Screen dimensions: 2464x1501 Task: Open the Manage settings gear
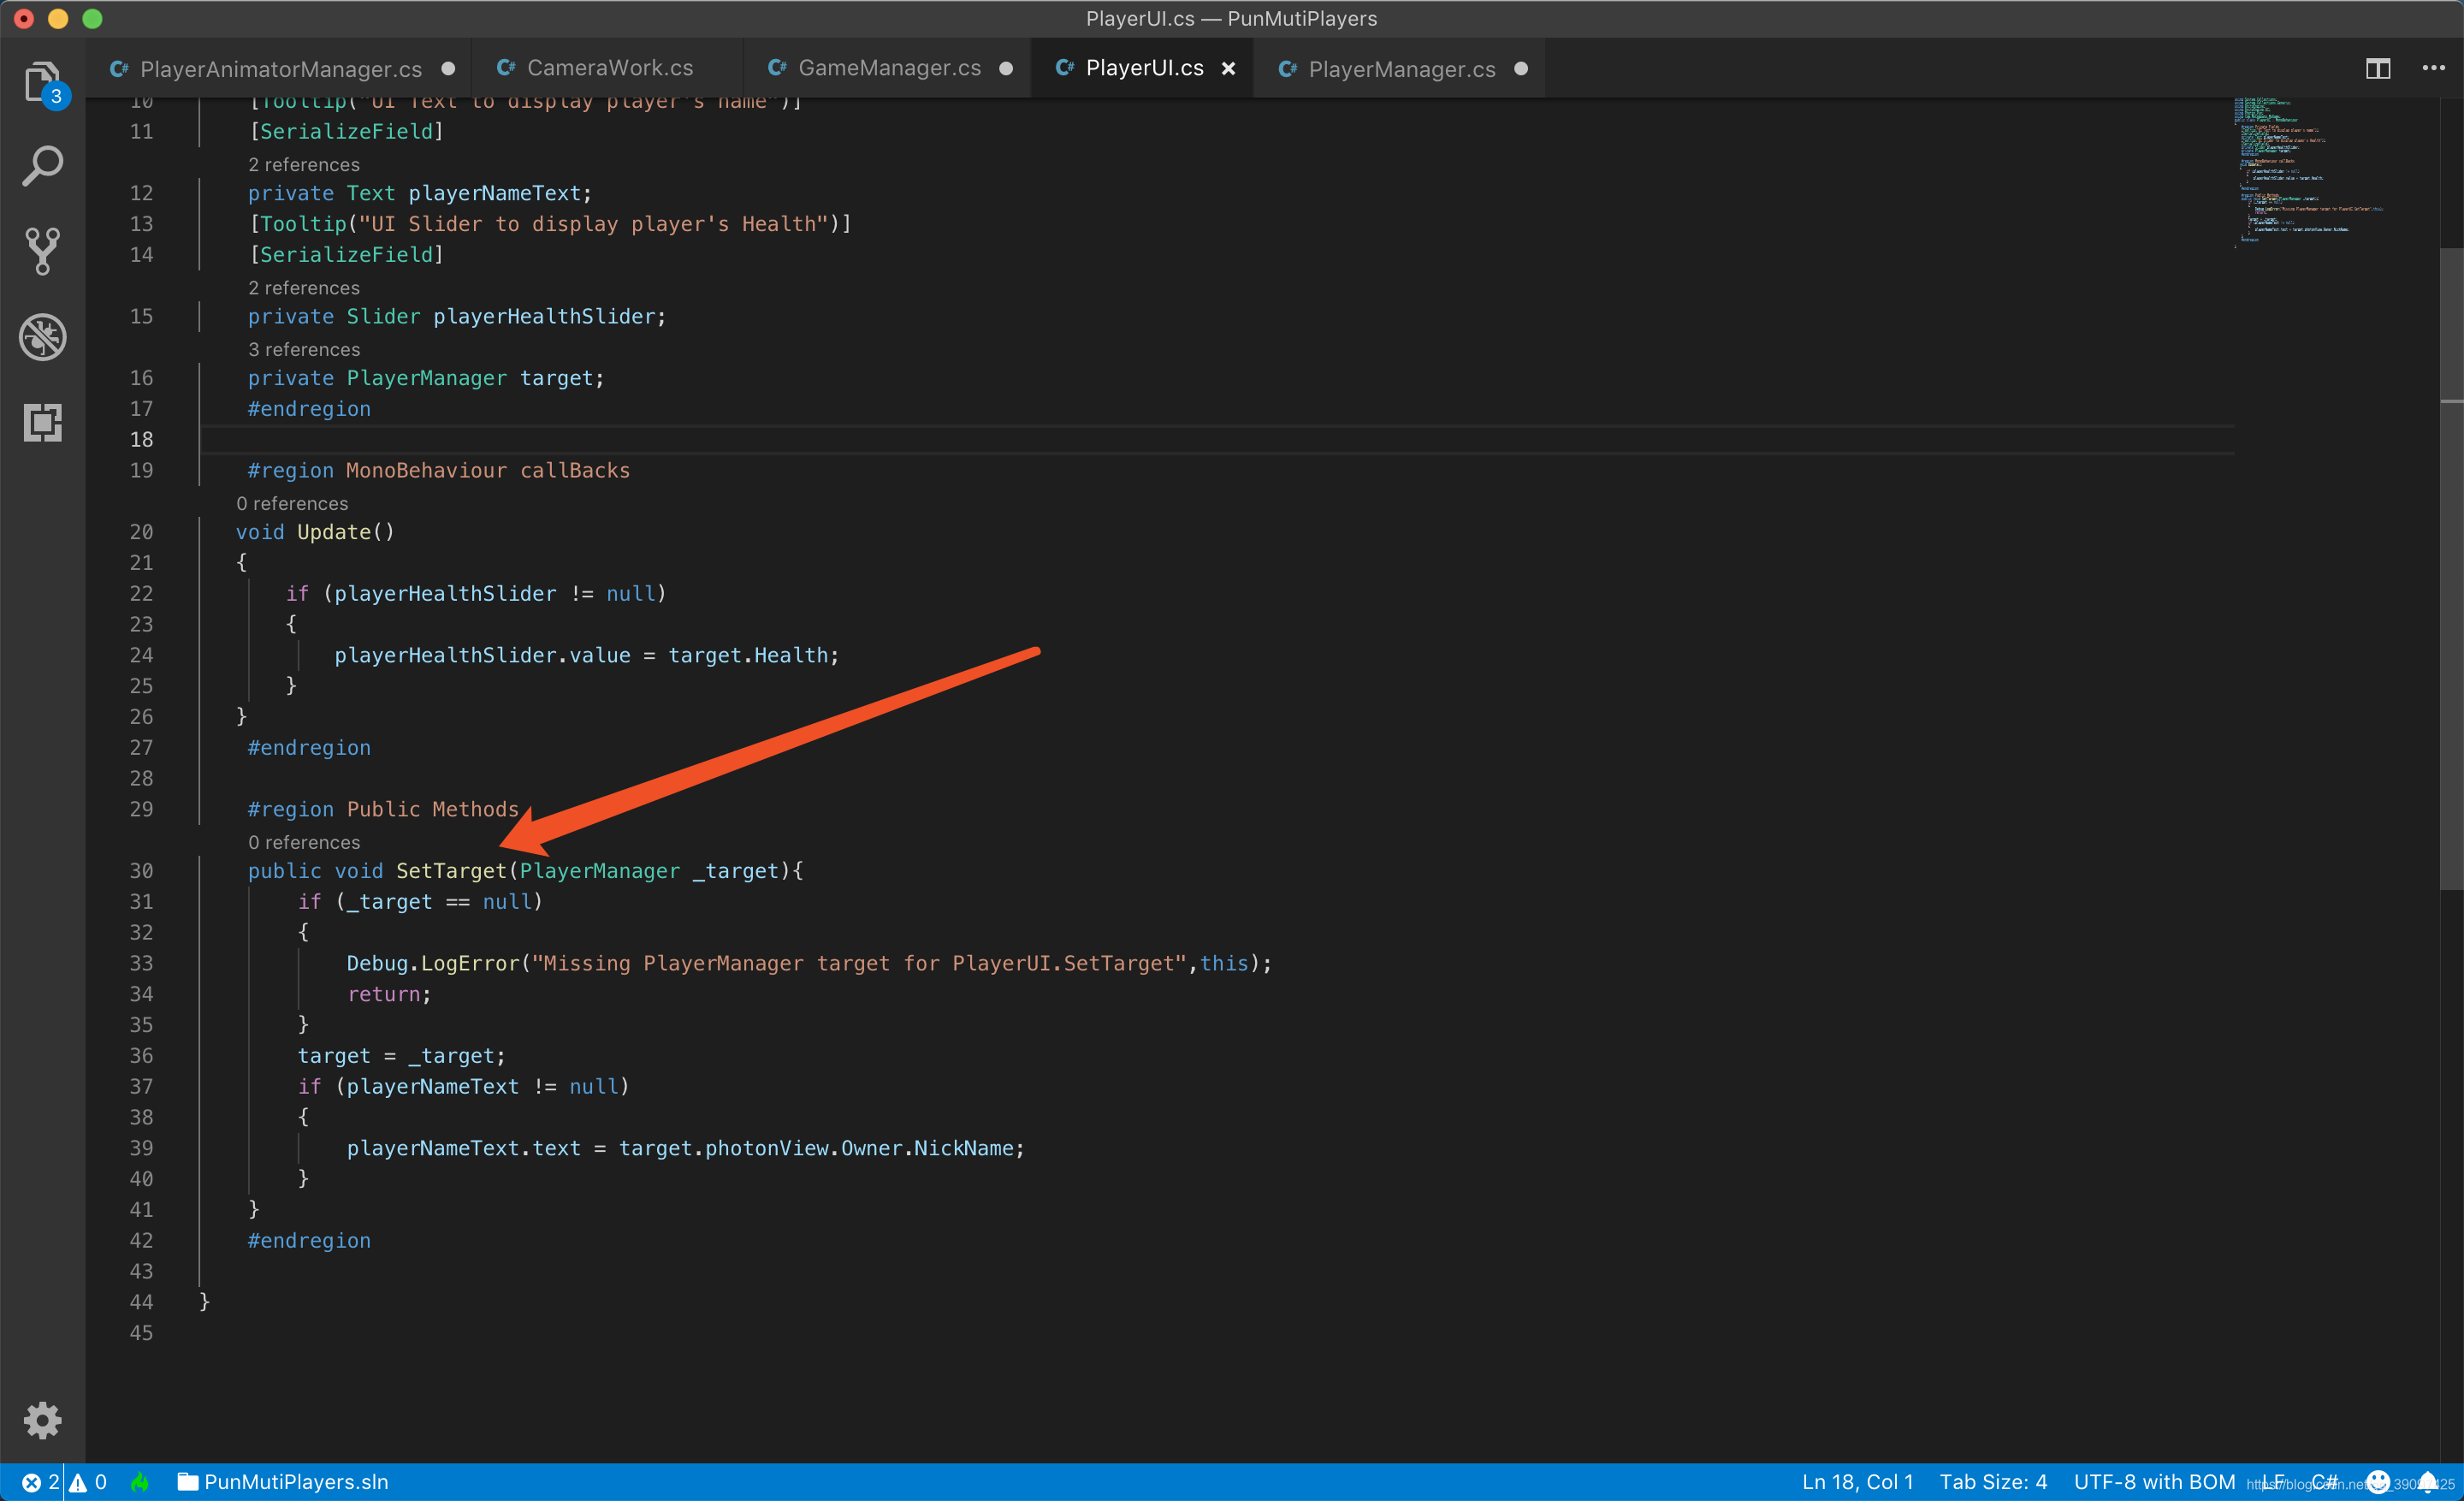pos(43,1420)
